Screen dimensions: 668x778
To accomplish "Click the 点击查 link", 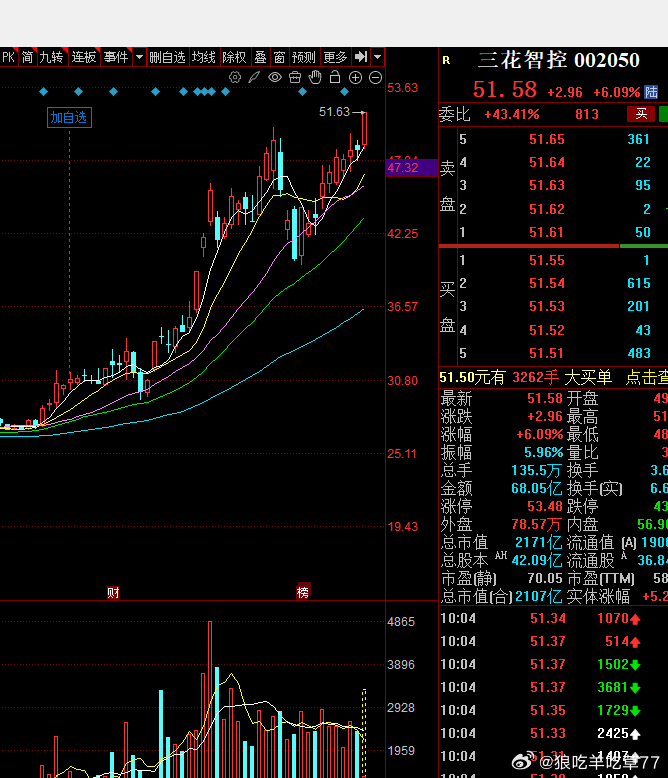I will [x=647, y=378].
